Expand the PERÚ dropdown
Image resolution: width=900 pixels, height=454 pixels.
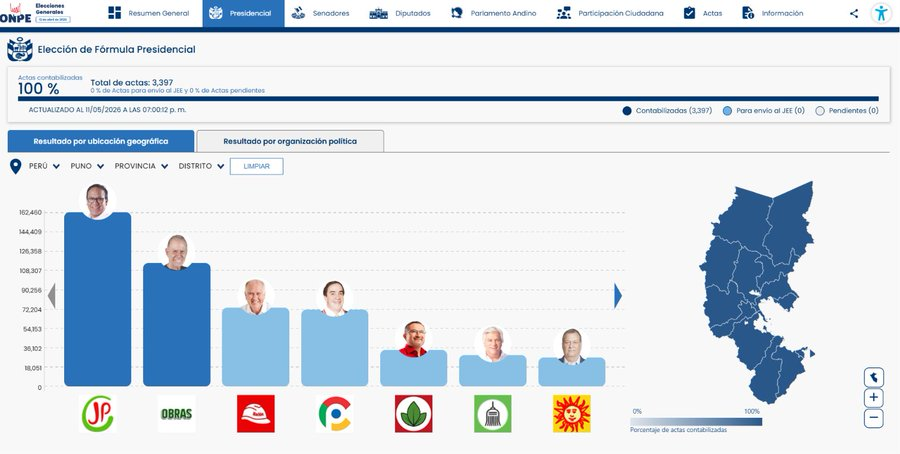coord(44,166)
